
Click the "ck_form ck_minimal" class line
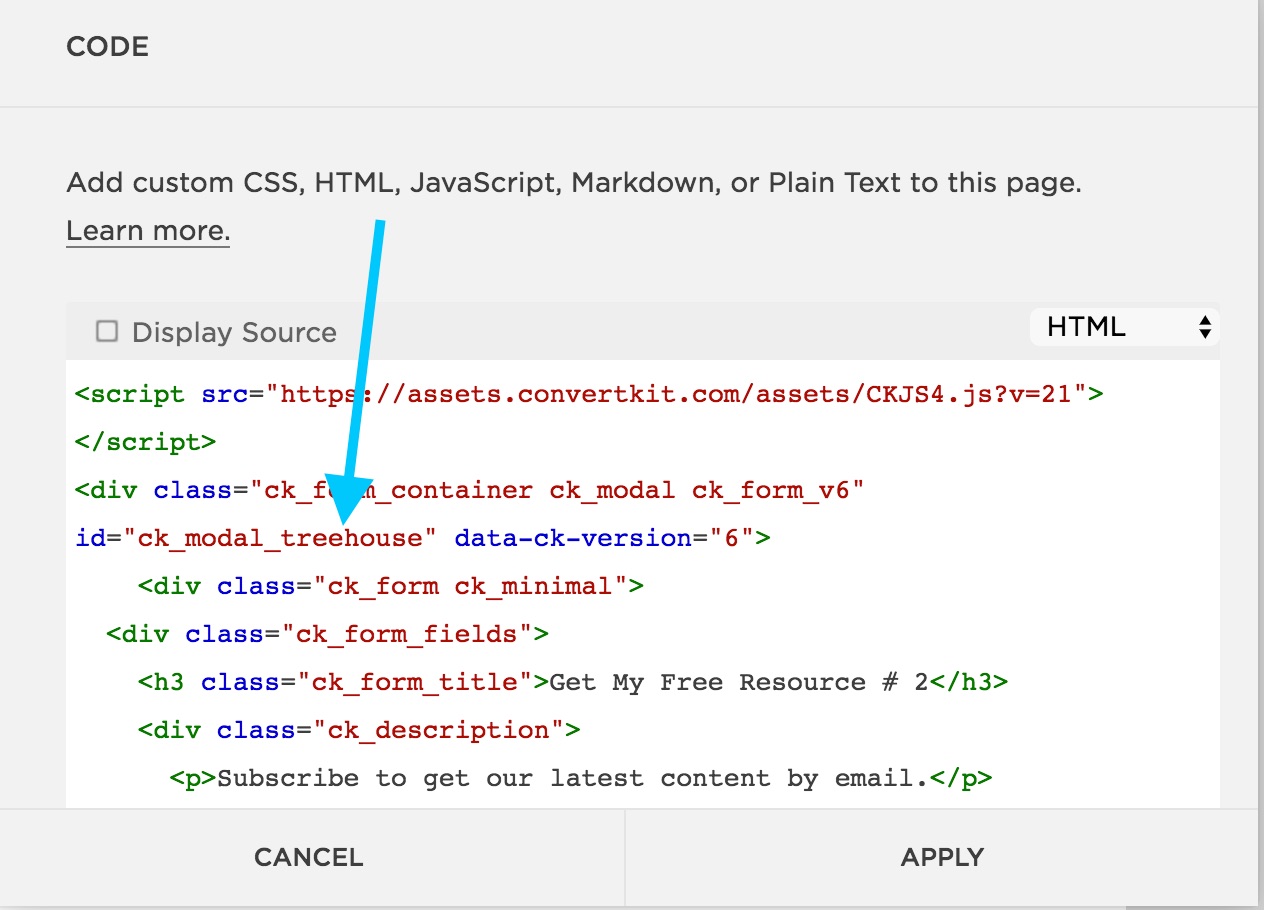(390, 586)
